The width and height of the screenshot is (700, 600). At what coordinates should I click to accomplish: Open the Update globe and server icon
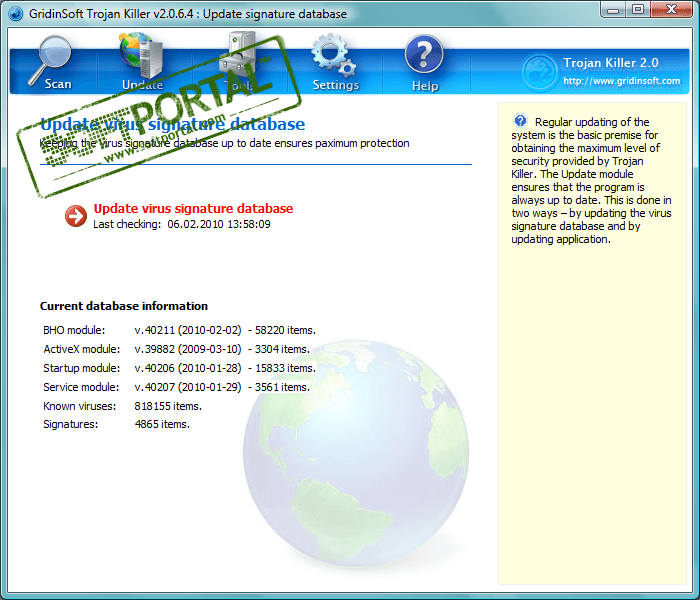[x=142, y=55]
